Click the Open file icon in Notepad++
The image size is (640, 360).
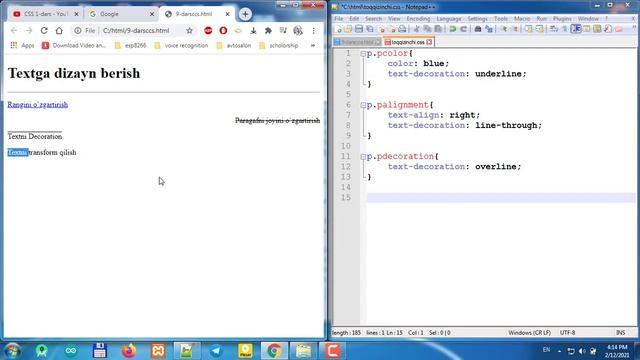pos(348,29)
